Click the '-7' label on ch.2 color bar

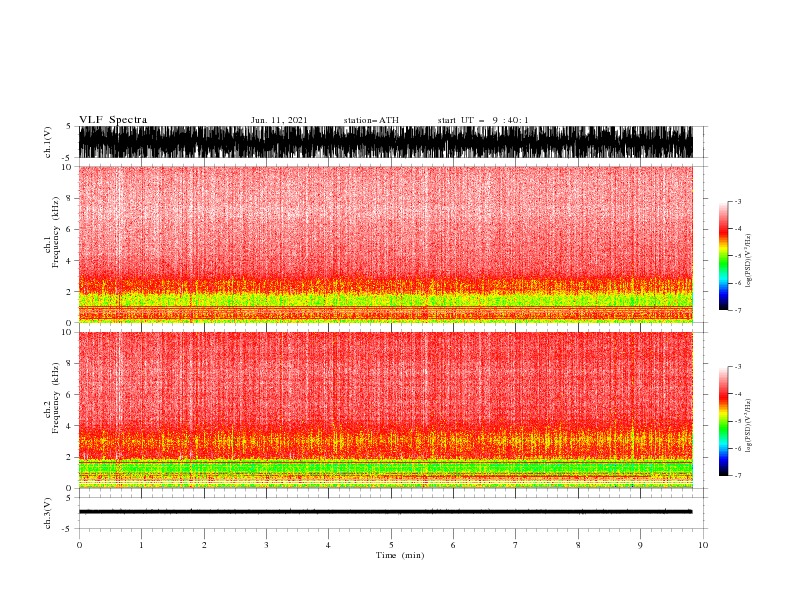point(738,476)
